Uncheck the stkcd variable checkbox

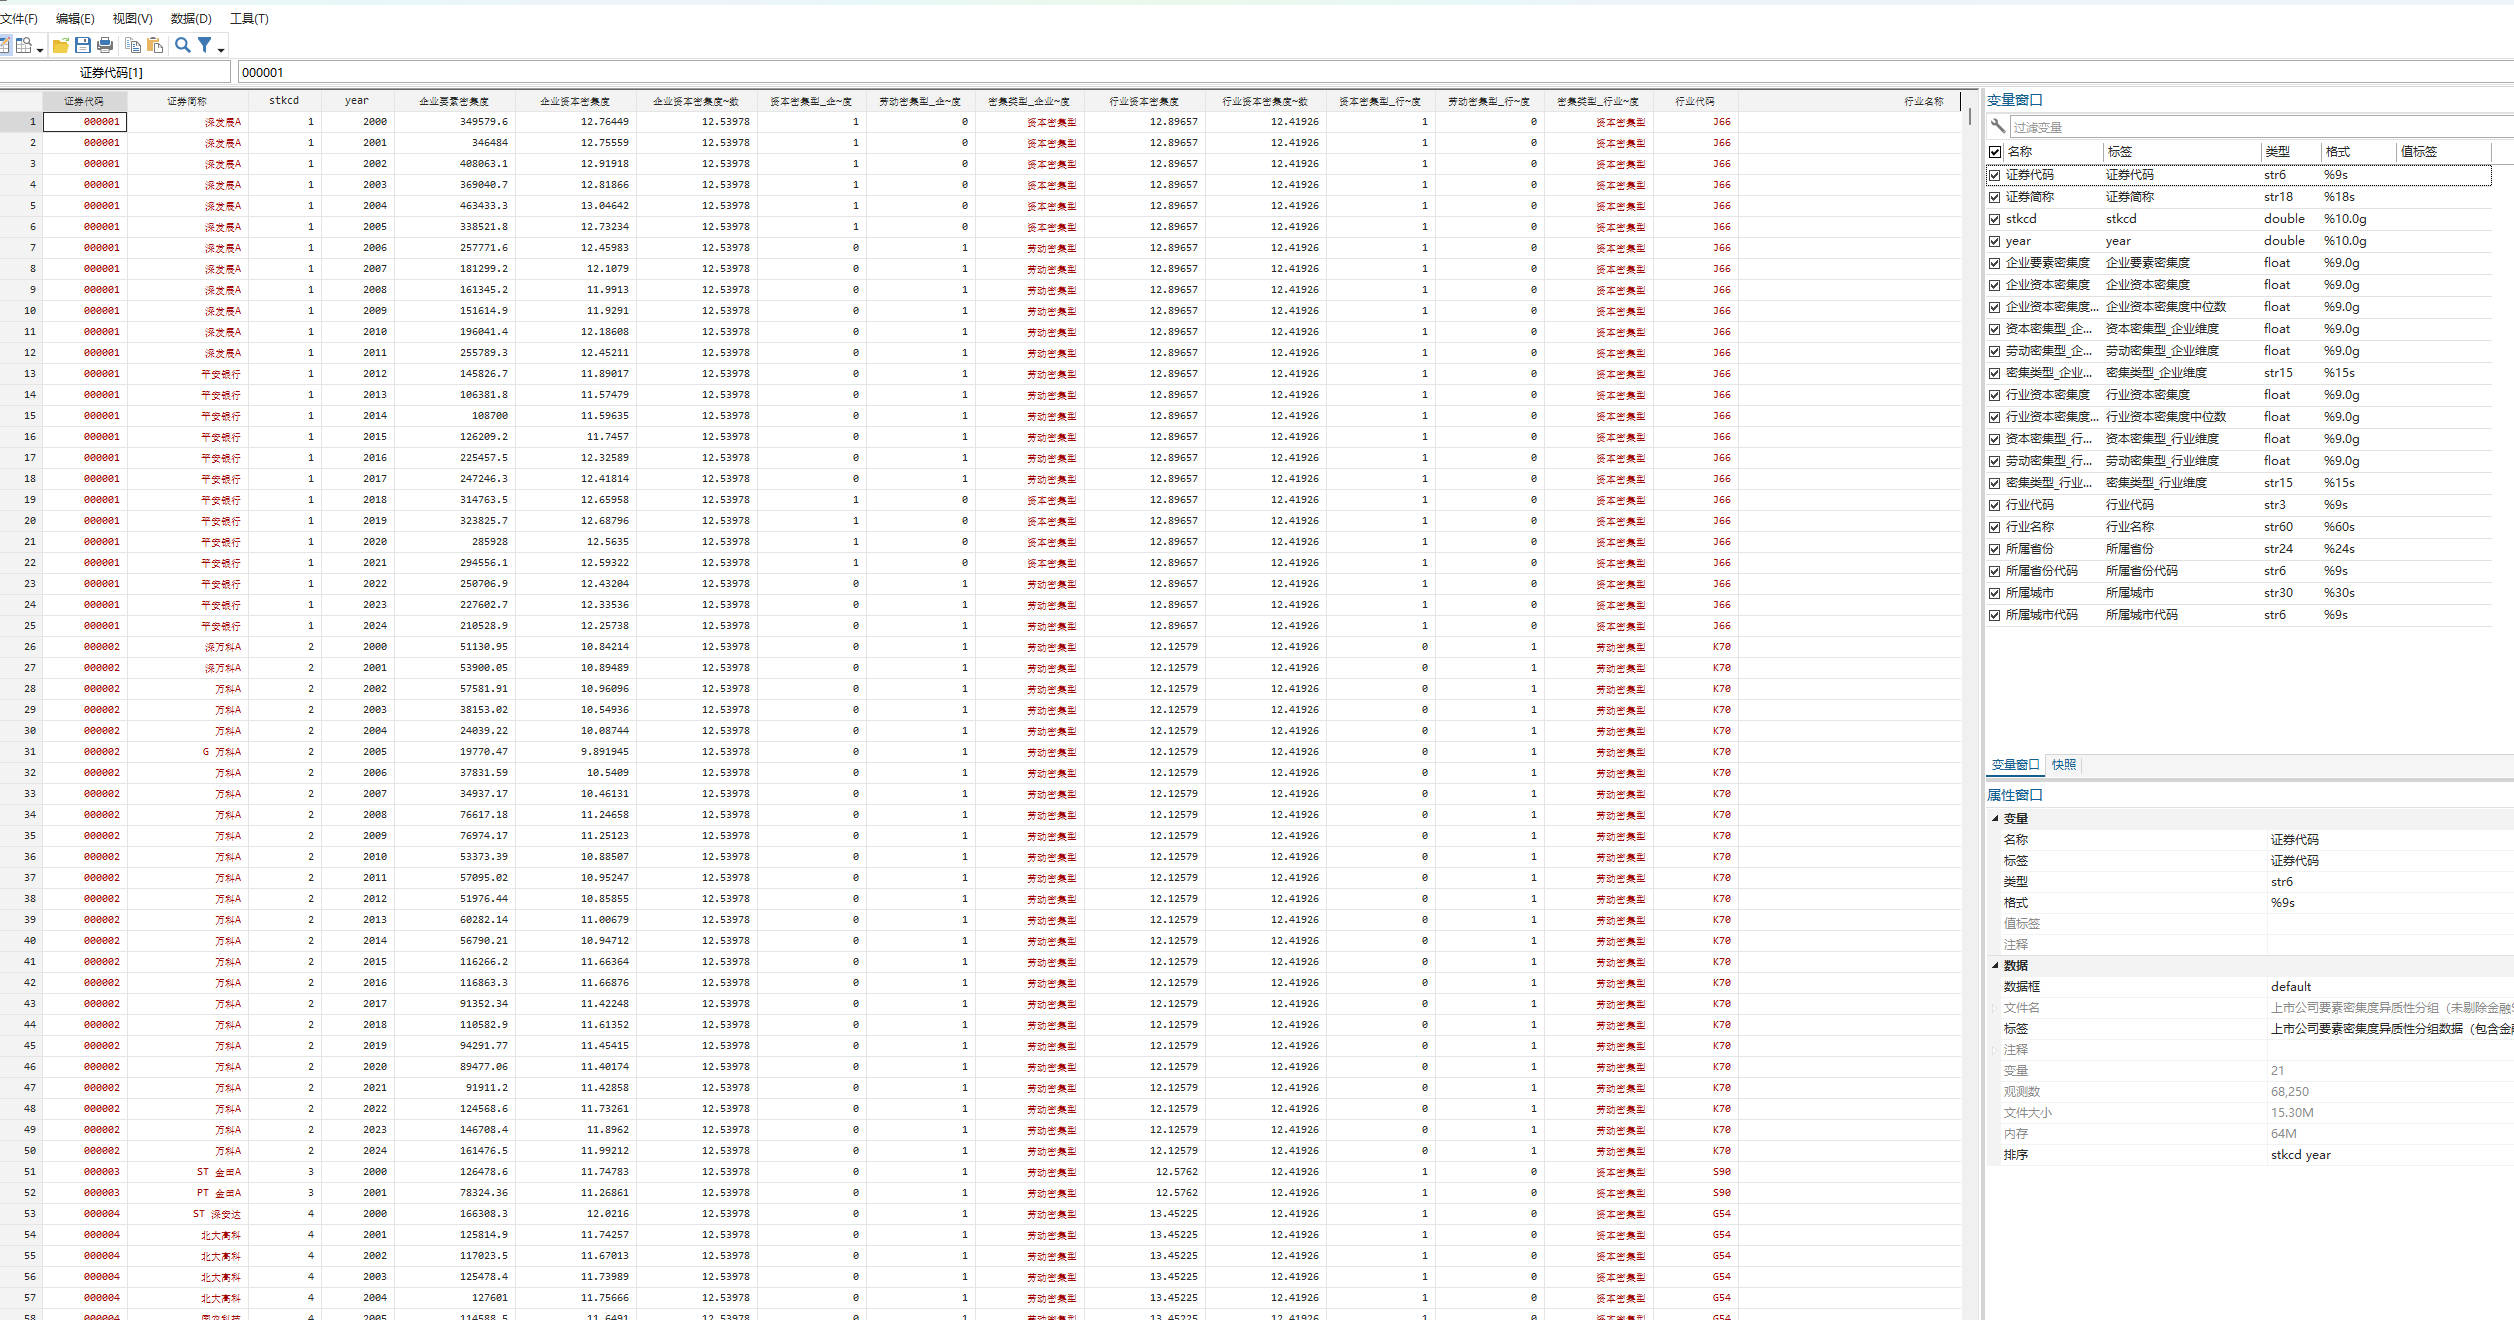[1995, 219]
